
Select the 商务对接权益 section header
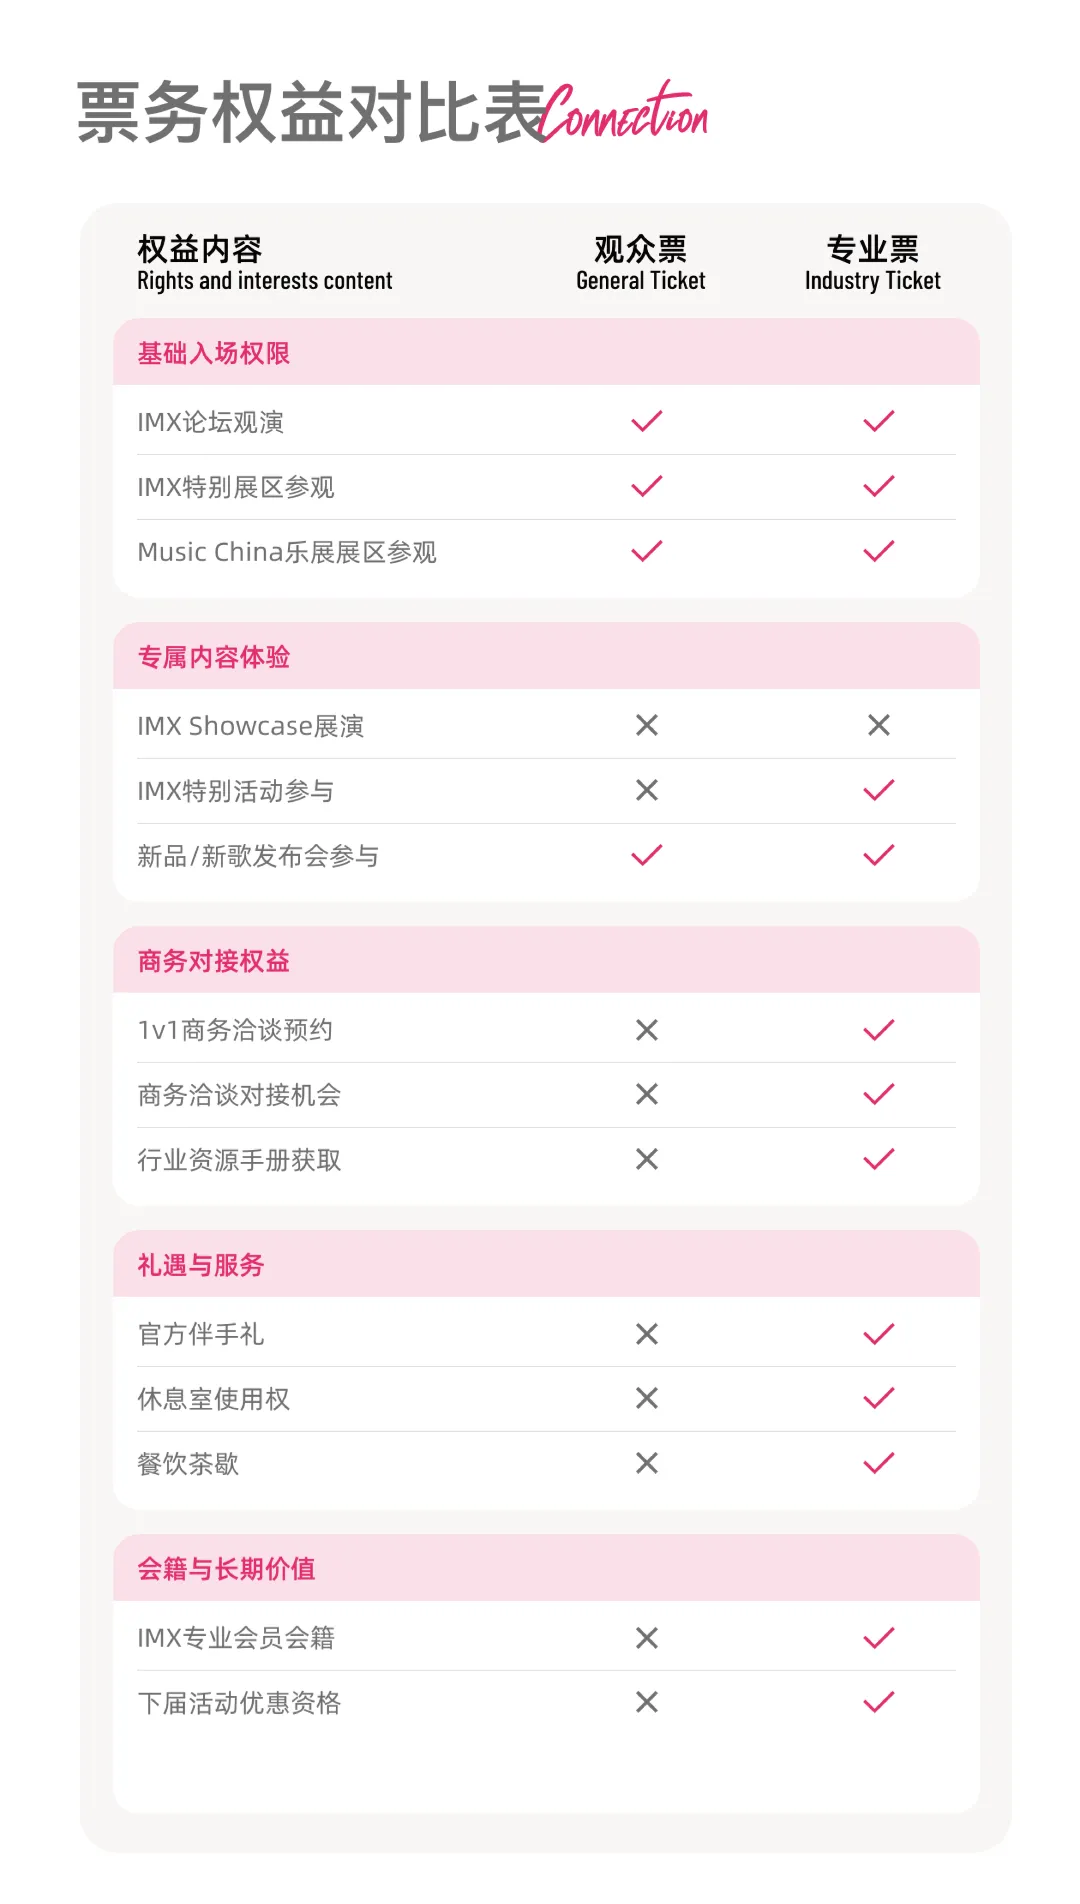click(214, 961)
